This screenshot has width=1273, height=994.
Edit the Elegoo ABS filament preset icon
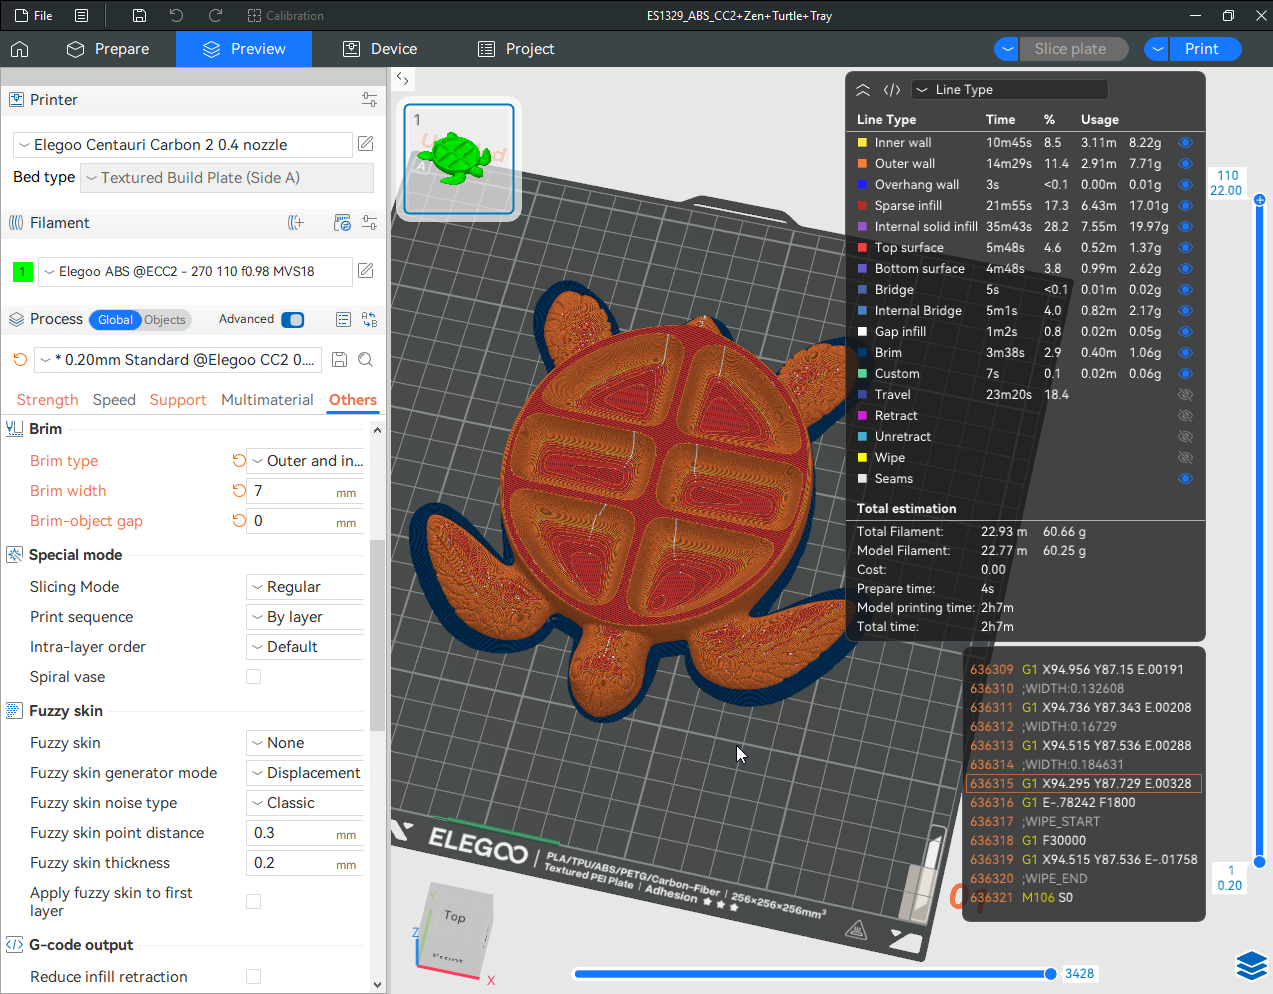(366, 271)
